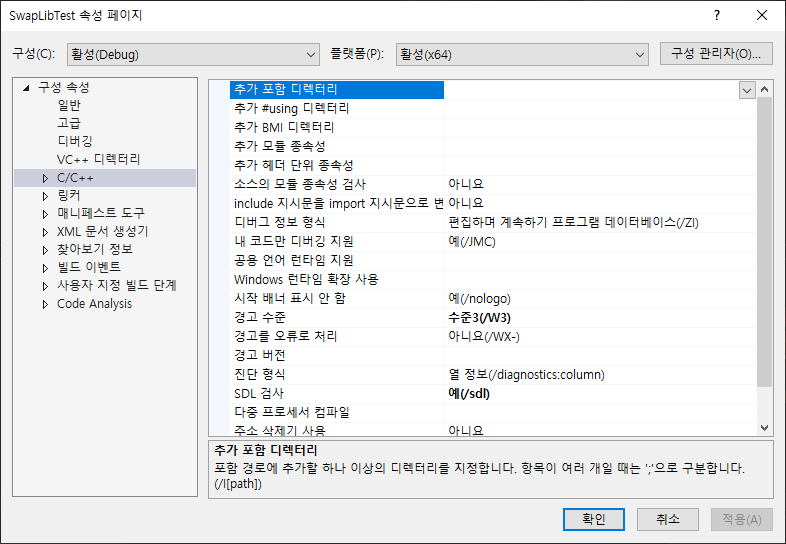Screen dimensions: 786x544
Task: Click the property grid vertical scrollbar thumb
Action: pyautogui.click(x=764, y=242)
